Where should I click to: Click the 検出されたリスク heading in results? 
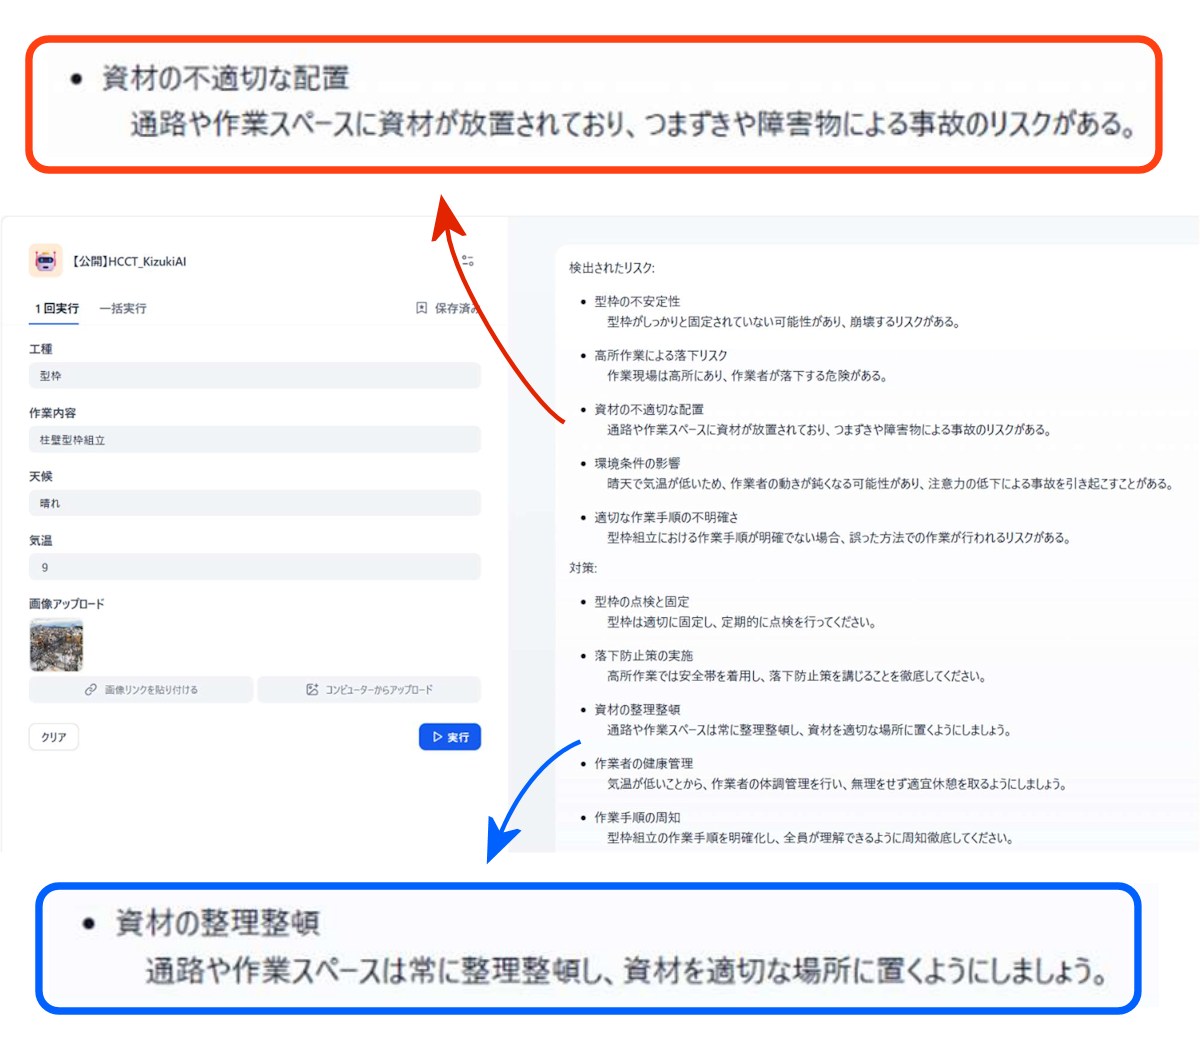coord(612,268)
